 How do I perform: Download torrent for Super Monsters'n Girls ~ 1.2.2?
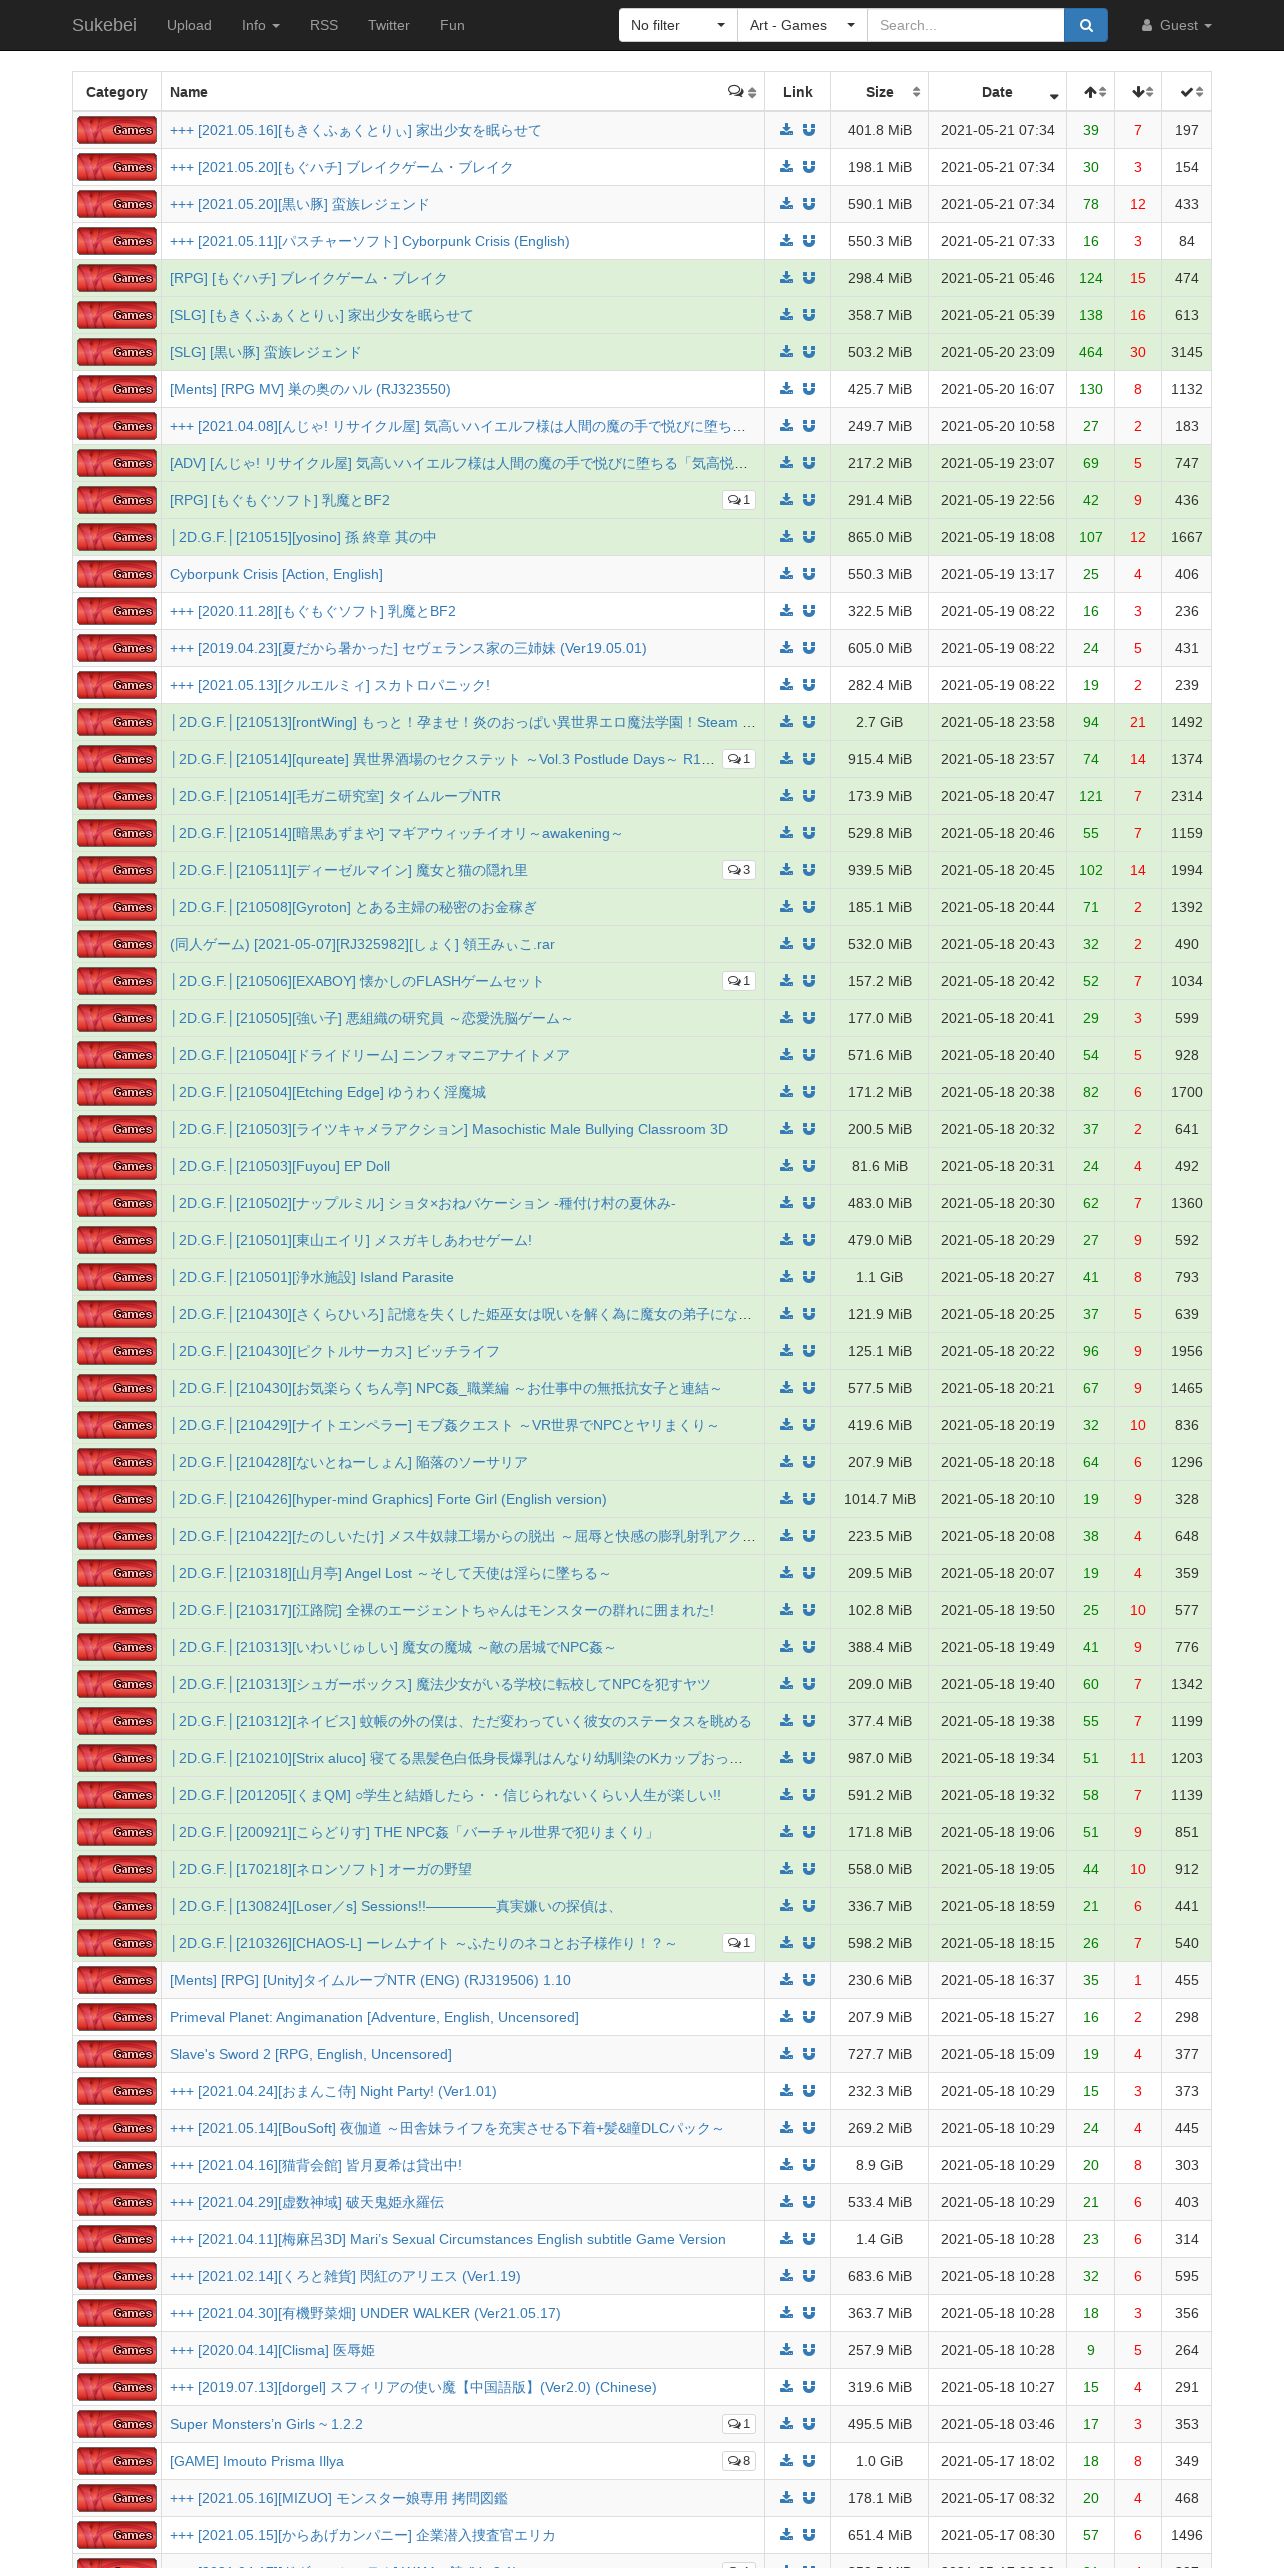(x=786, y=2424)
